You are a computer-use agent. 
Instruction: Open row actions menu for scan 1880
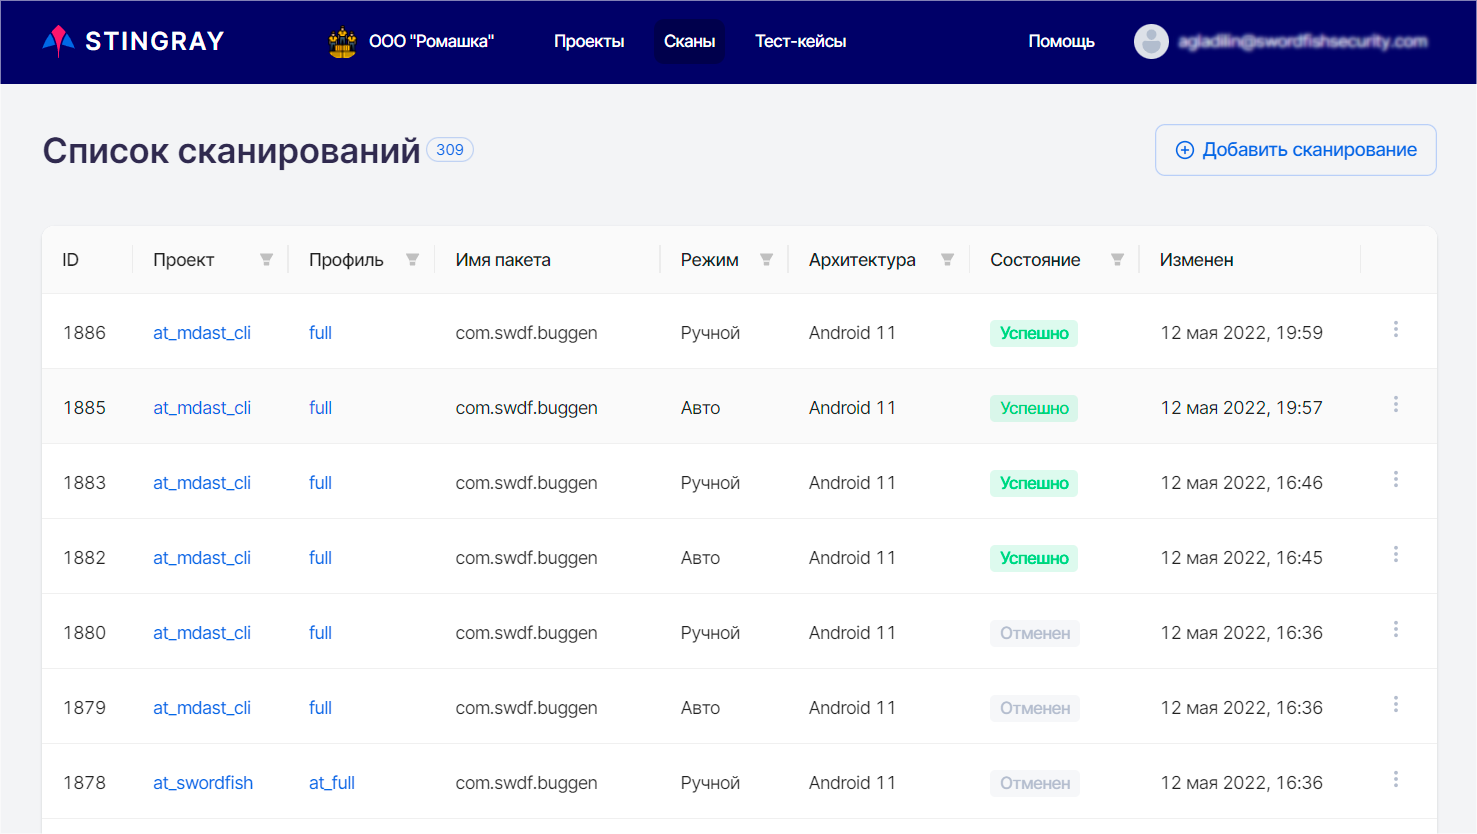point(1396,629)
